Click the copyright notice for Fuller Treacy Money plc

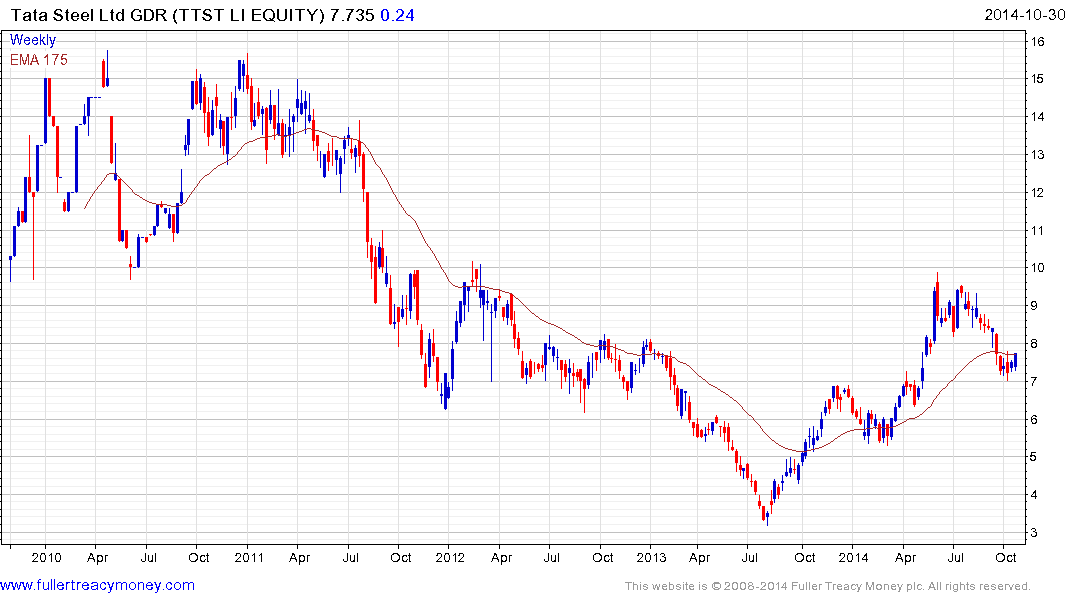point(828,586)
